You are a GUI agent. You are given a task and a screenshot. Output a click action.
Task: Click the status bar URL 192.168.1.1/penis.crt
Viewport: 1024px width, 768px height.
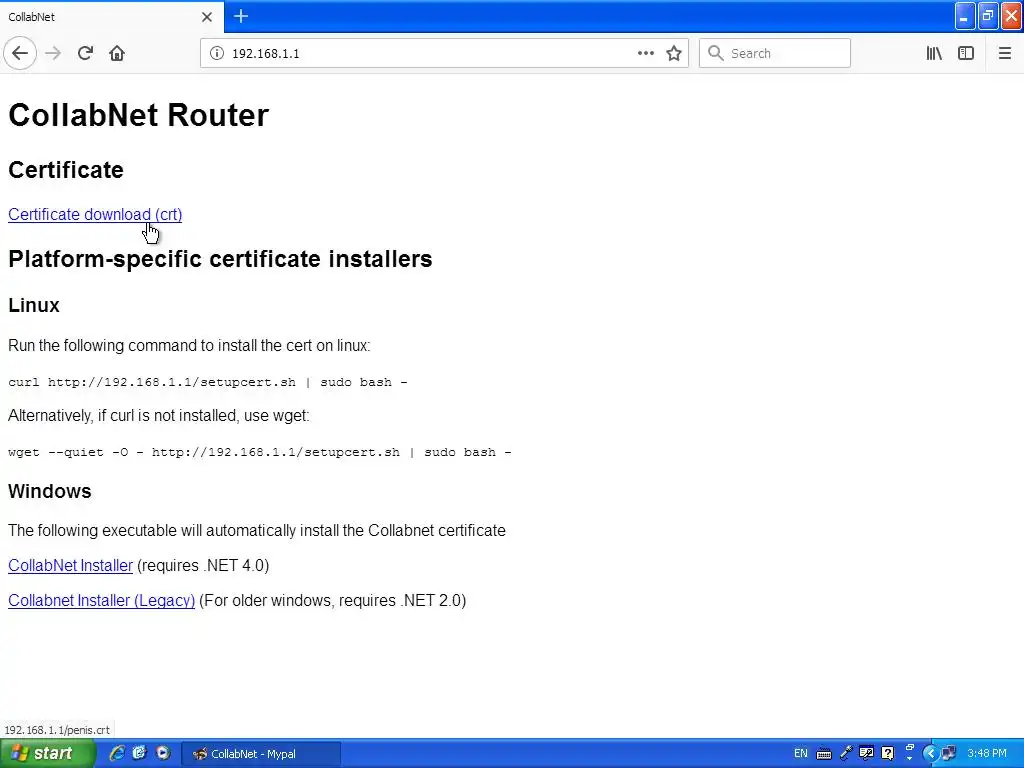[x=57, y=730]
